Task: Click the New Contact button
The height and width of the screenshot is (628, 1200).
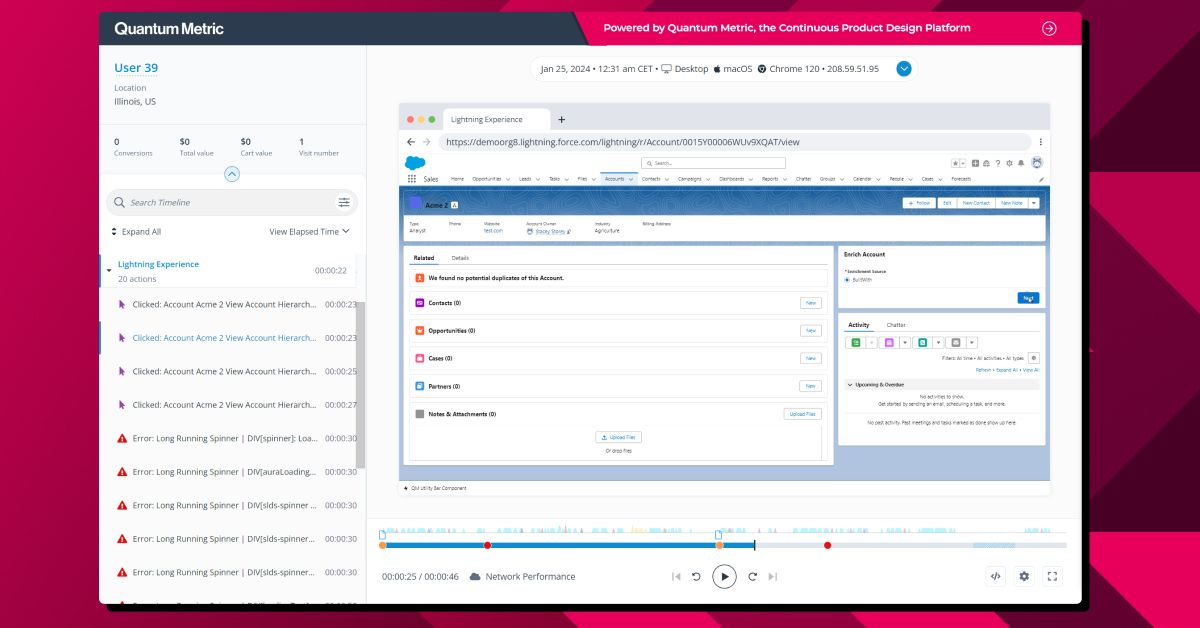Action: pos(976,203)
